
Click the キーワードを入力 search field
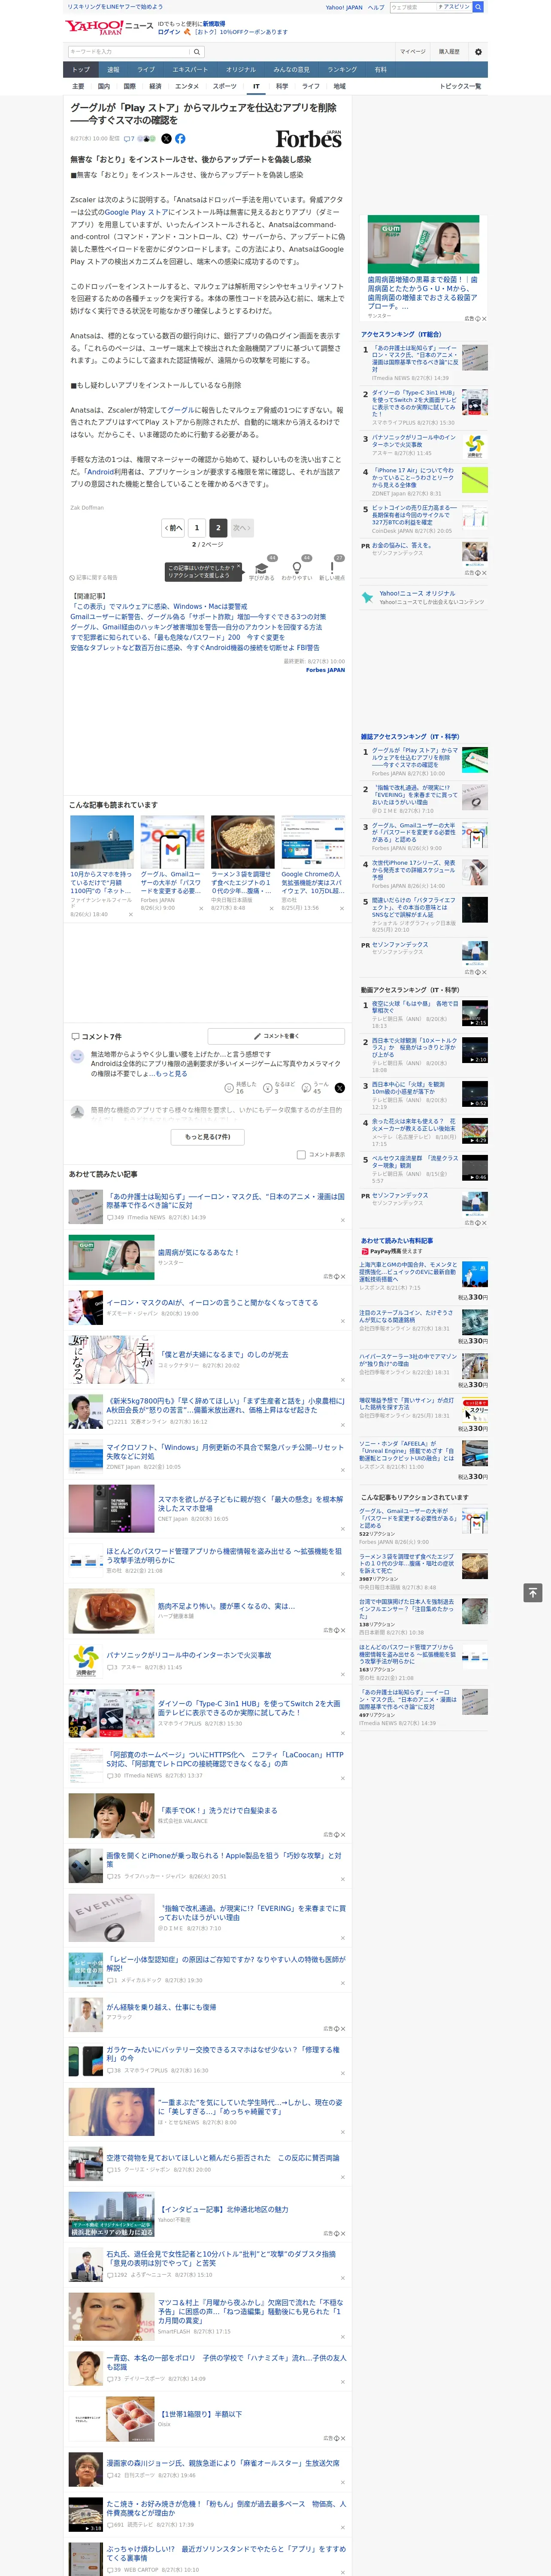pyautogui.click(x=129, y=52)
